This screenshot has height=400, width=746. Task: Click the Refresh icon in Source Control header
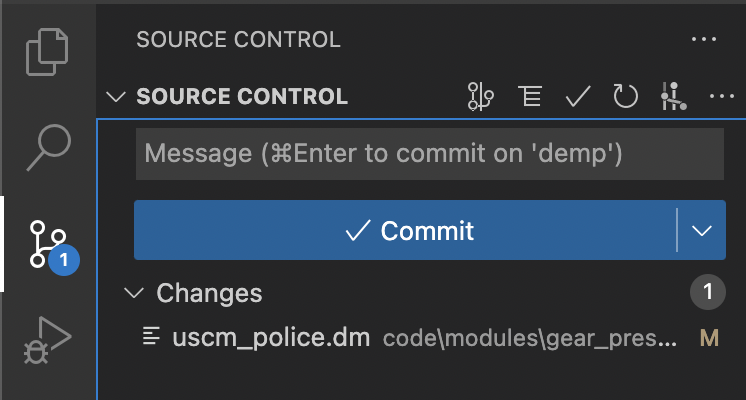pos(625,97)
